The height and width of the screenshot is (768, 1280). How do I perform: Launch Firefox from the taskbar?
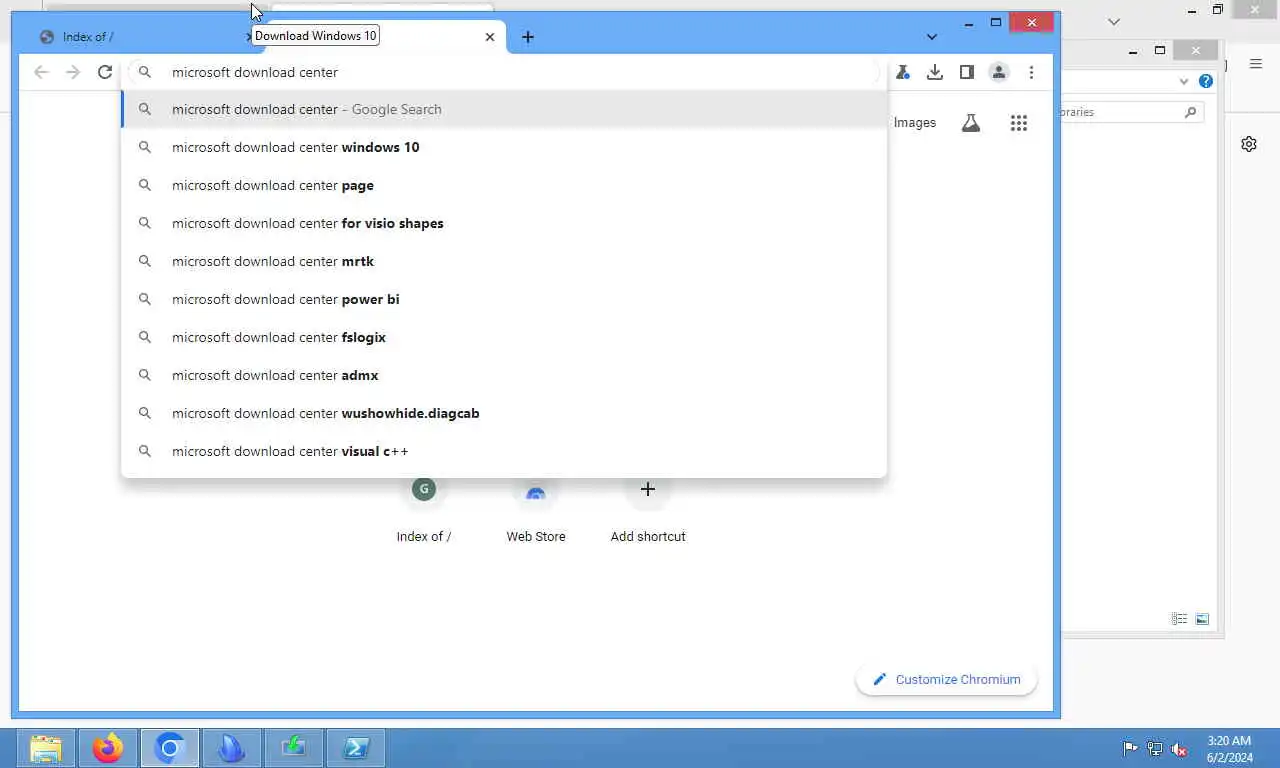point(108,748)
